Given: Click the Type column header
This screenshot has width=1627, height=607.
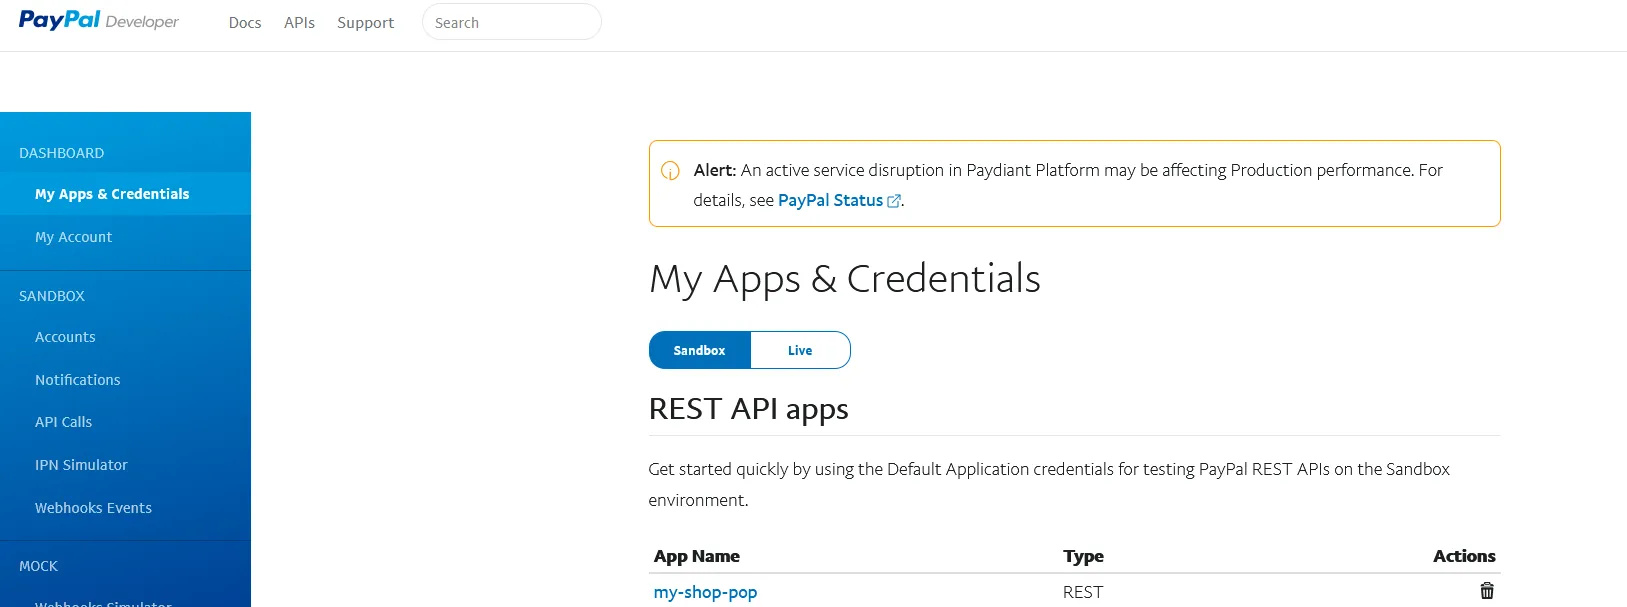Looking at the screenshot, I should [1083, 556].
